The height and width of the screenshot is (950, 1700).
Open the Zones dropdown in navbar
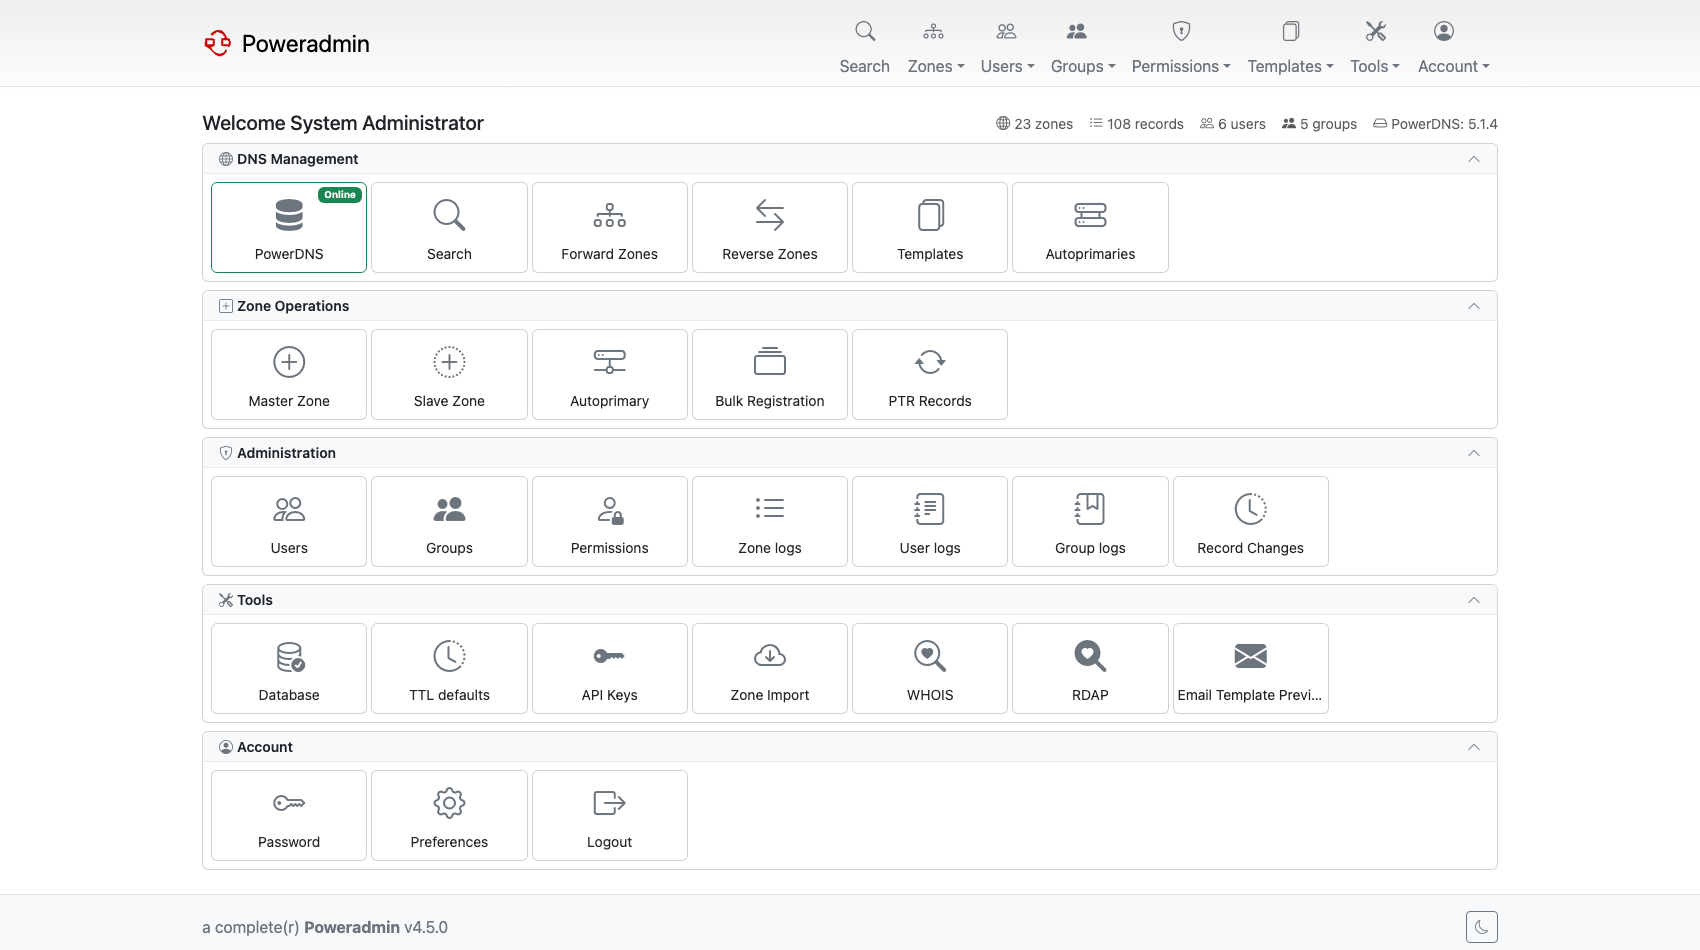coord(935,48)
